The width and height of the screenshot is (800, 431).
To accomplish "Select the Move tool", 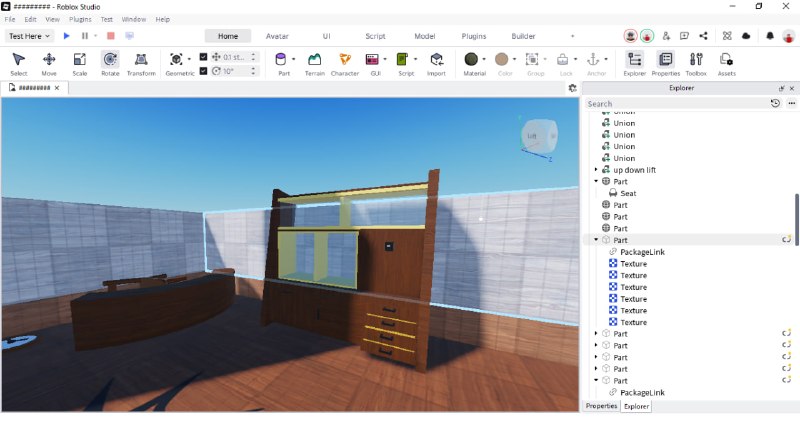I will [x=49, y=64].
